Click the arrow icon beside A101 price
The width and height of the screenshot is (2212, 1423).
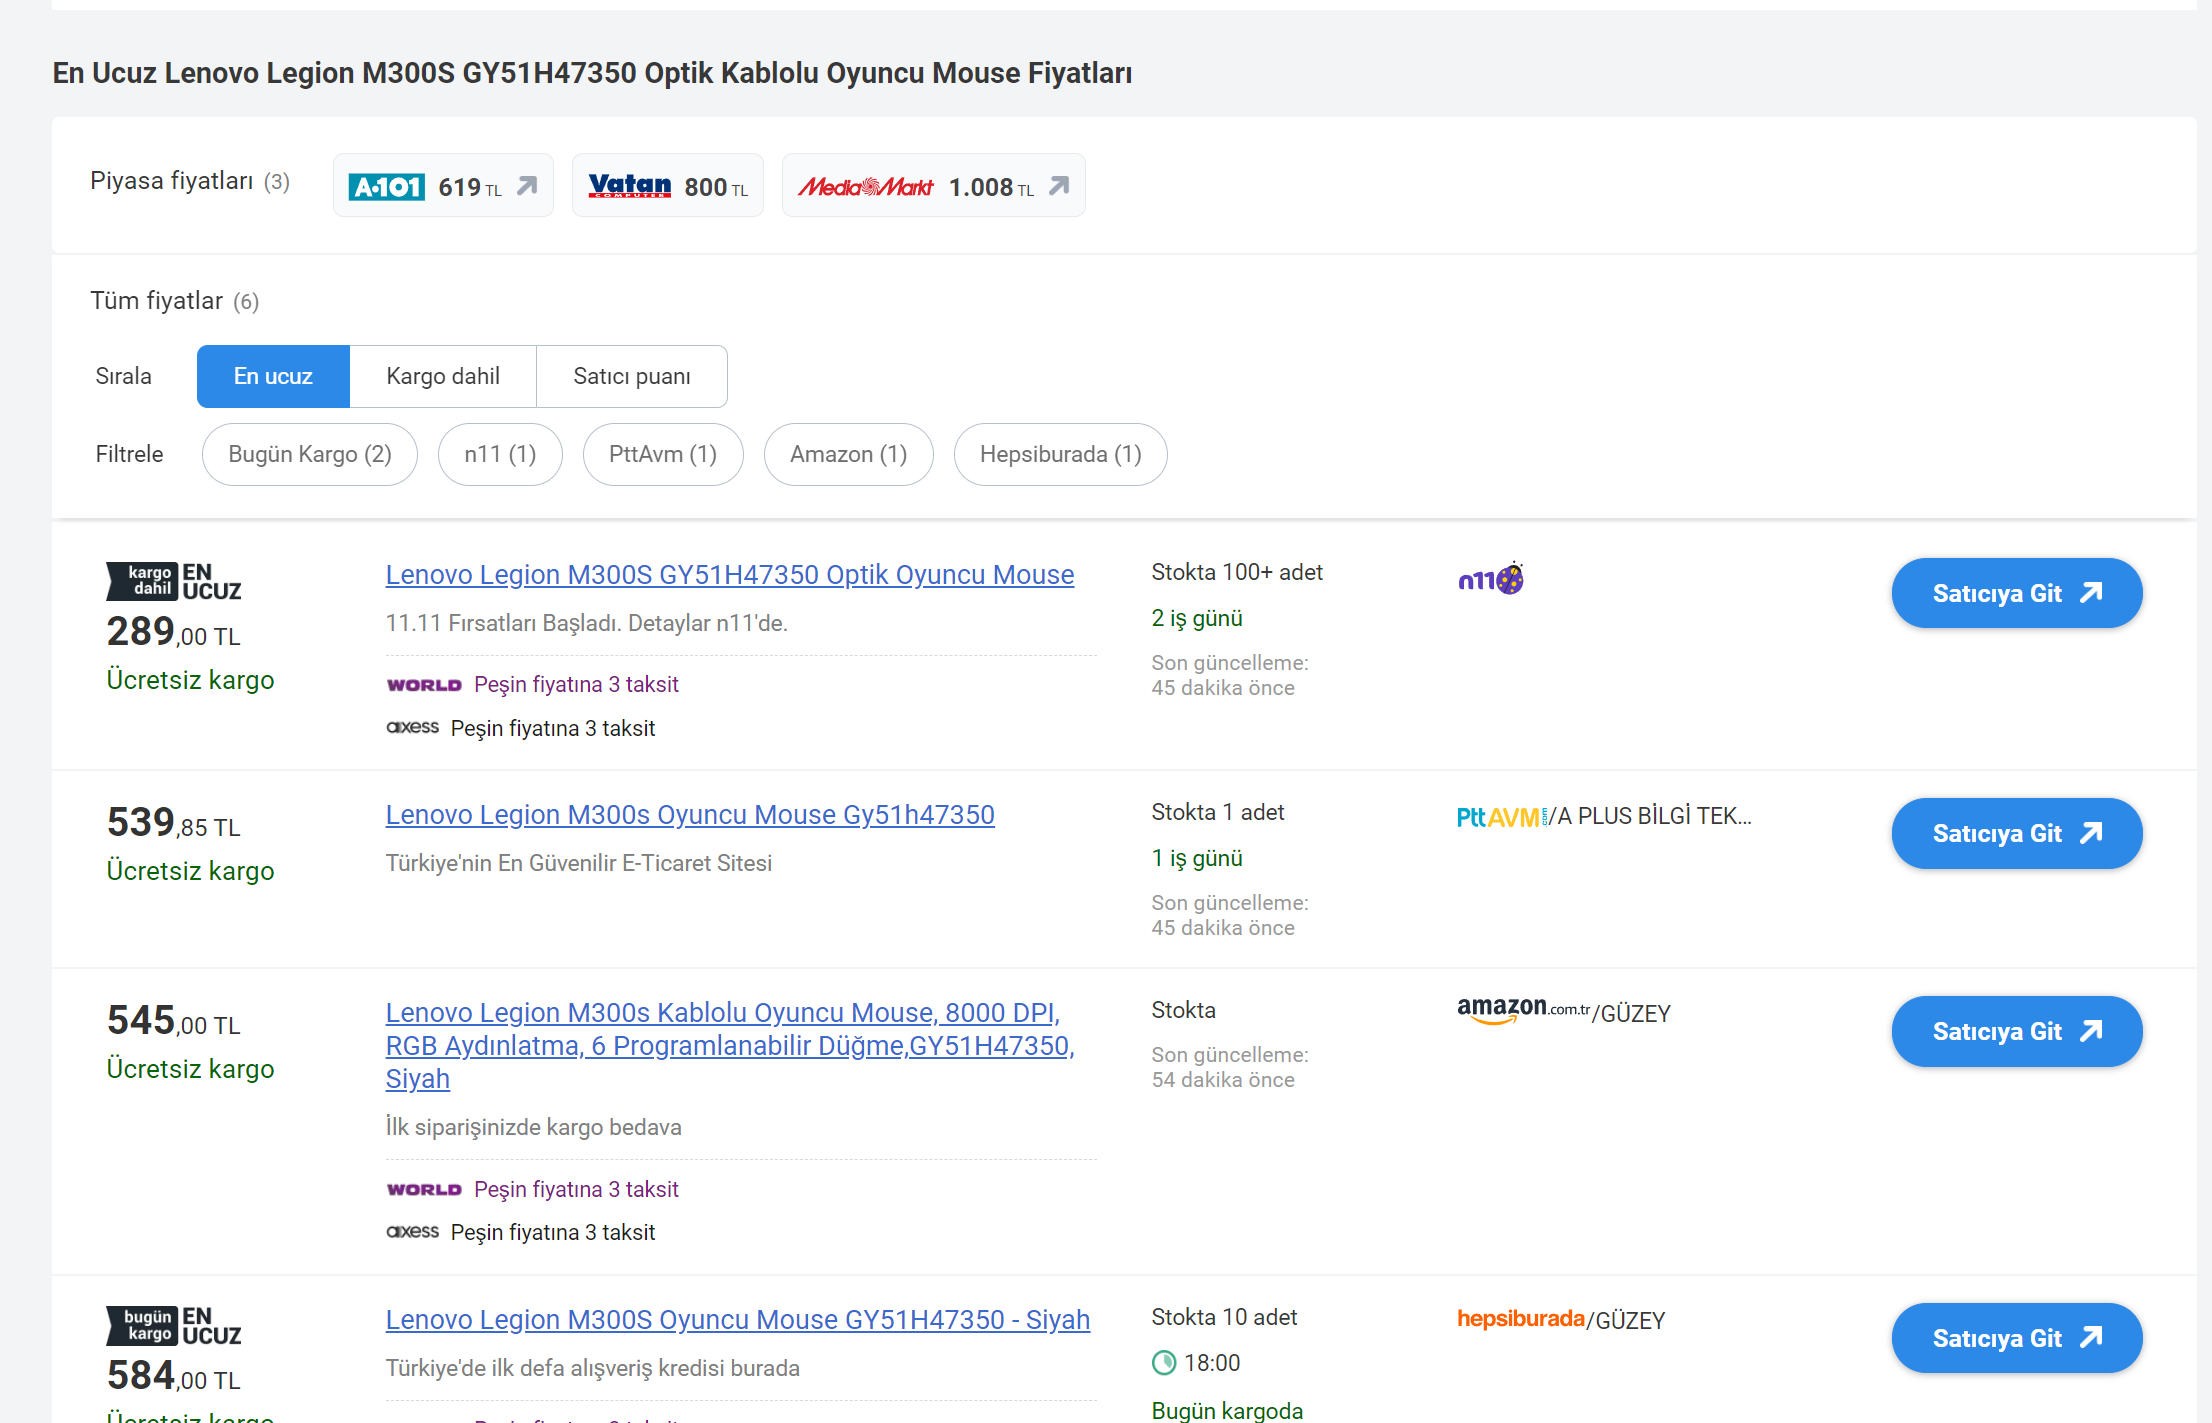tap(527, 186)
